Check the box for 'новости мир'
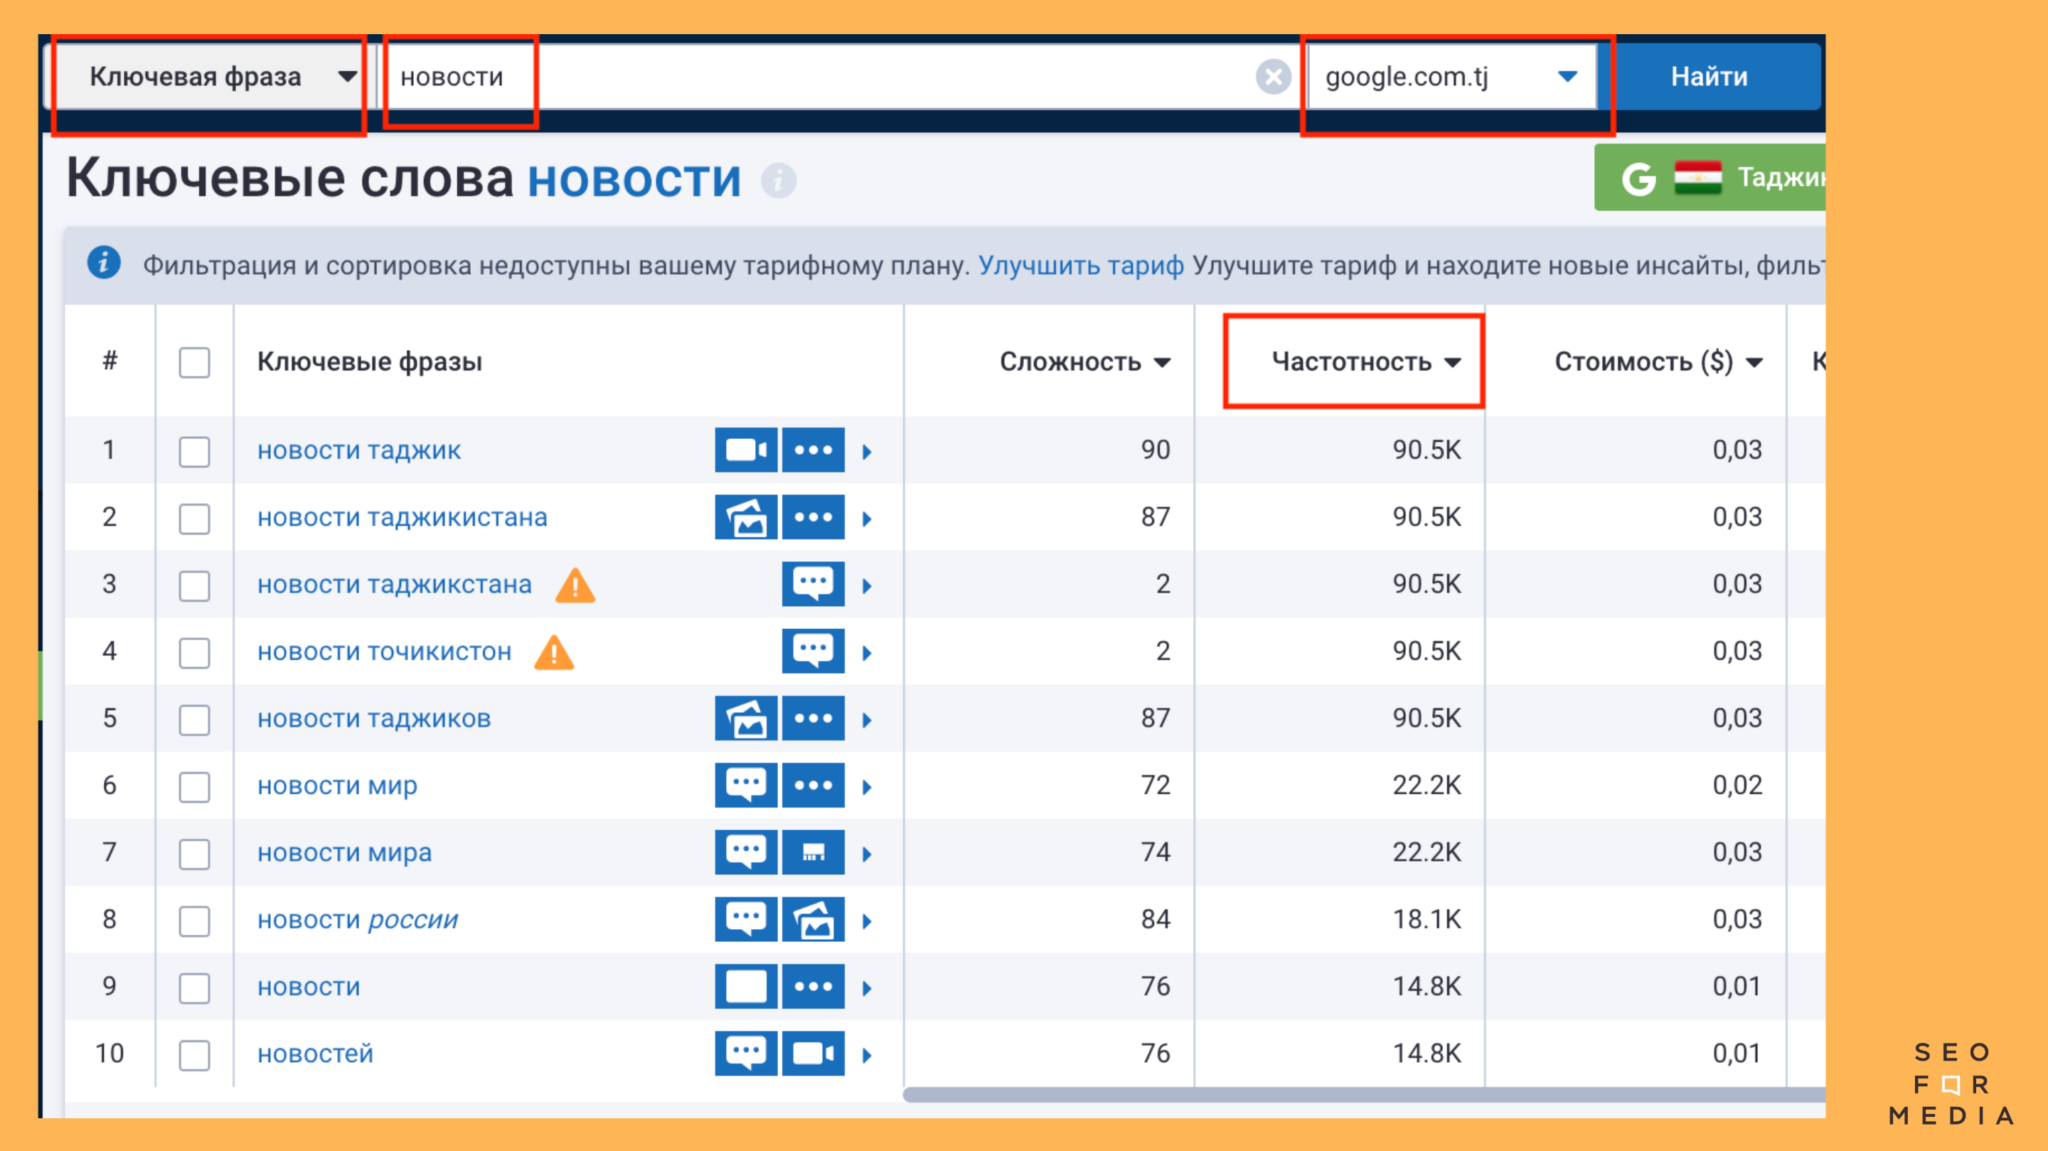The height and width of the screenshot is (1151, 2048). pyautogui.click(x=194, y=786)
